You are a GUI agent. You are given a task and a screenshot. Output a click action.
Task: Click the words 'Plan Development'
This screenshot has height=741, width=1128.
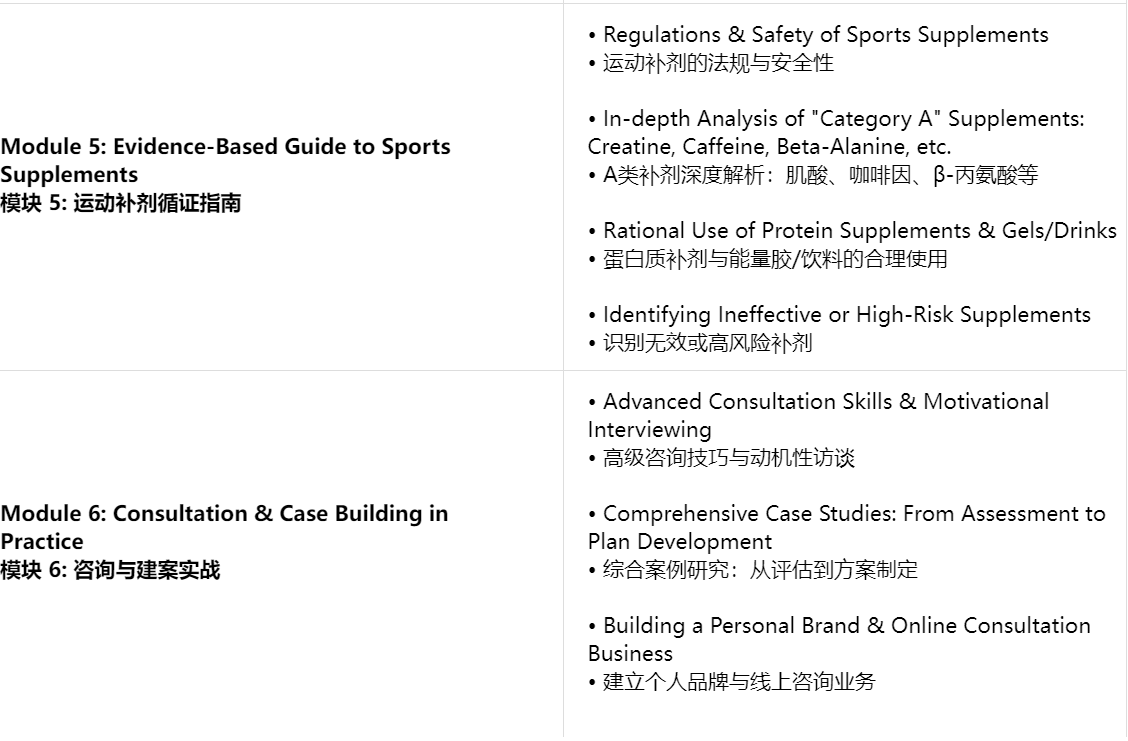pyautogui.click(x=680, y=542)
